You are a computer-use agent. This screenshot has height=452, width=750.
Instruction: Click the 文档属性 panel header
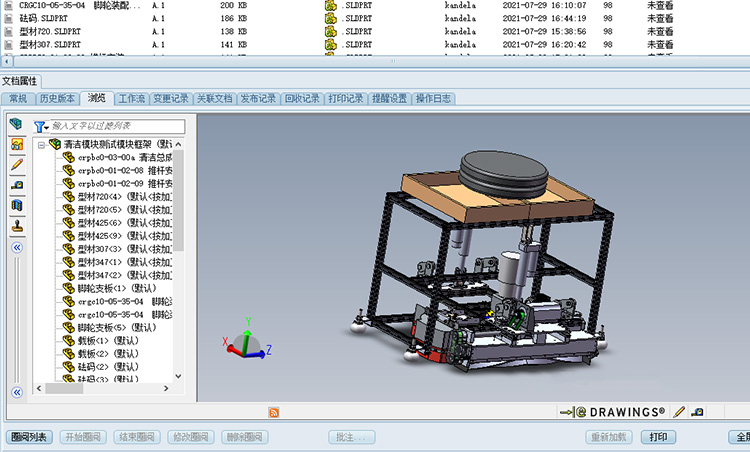click(20, 81)
